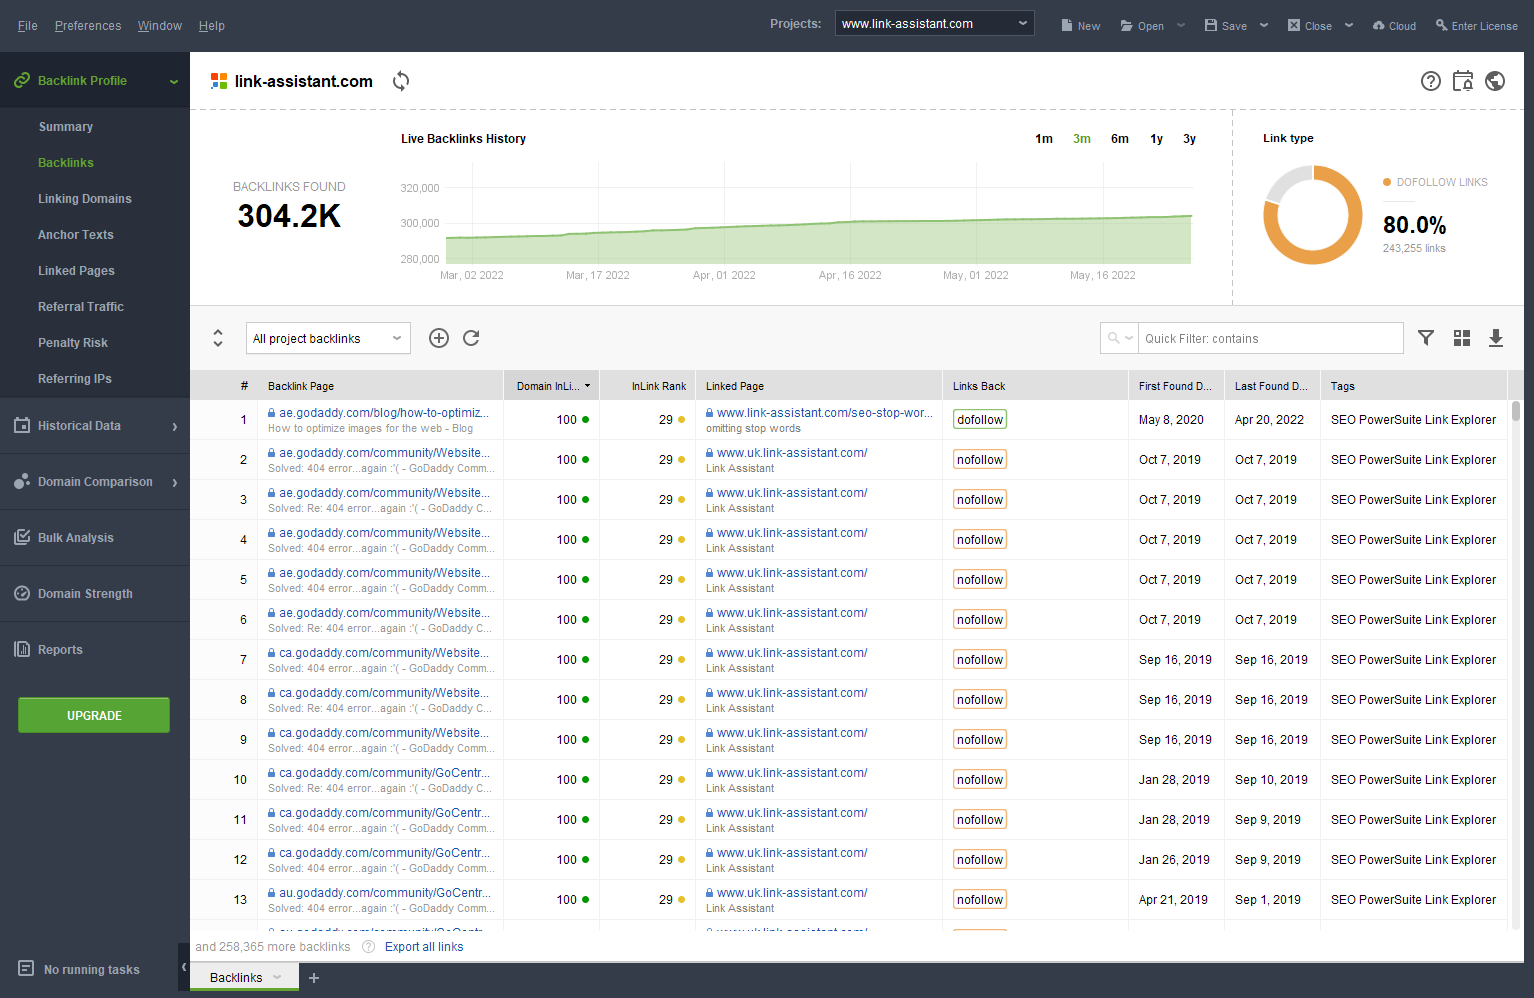Click the table vertical scrollbar
Viewport: 1534px width, 998px height.
pyautogui.click(x=1516, y=411)
